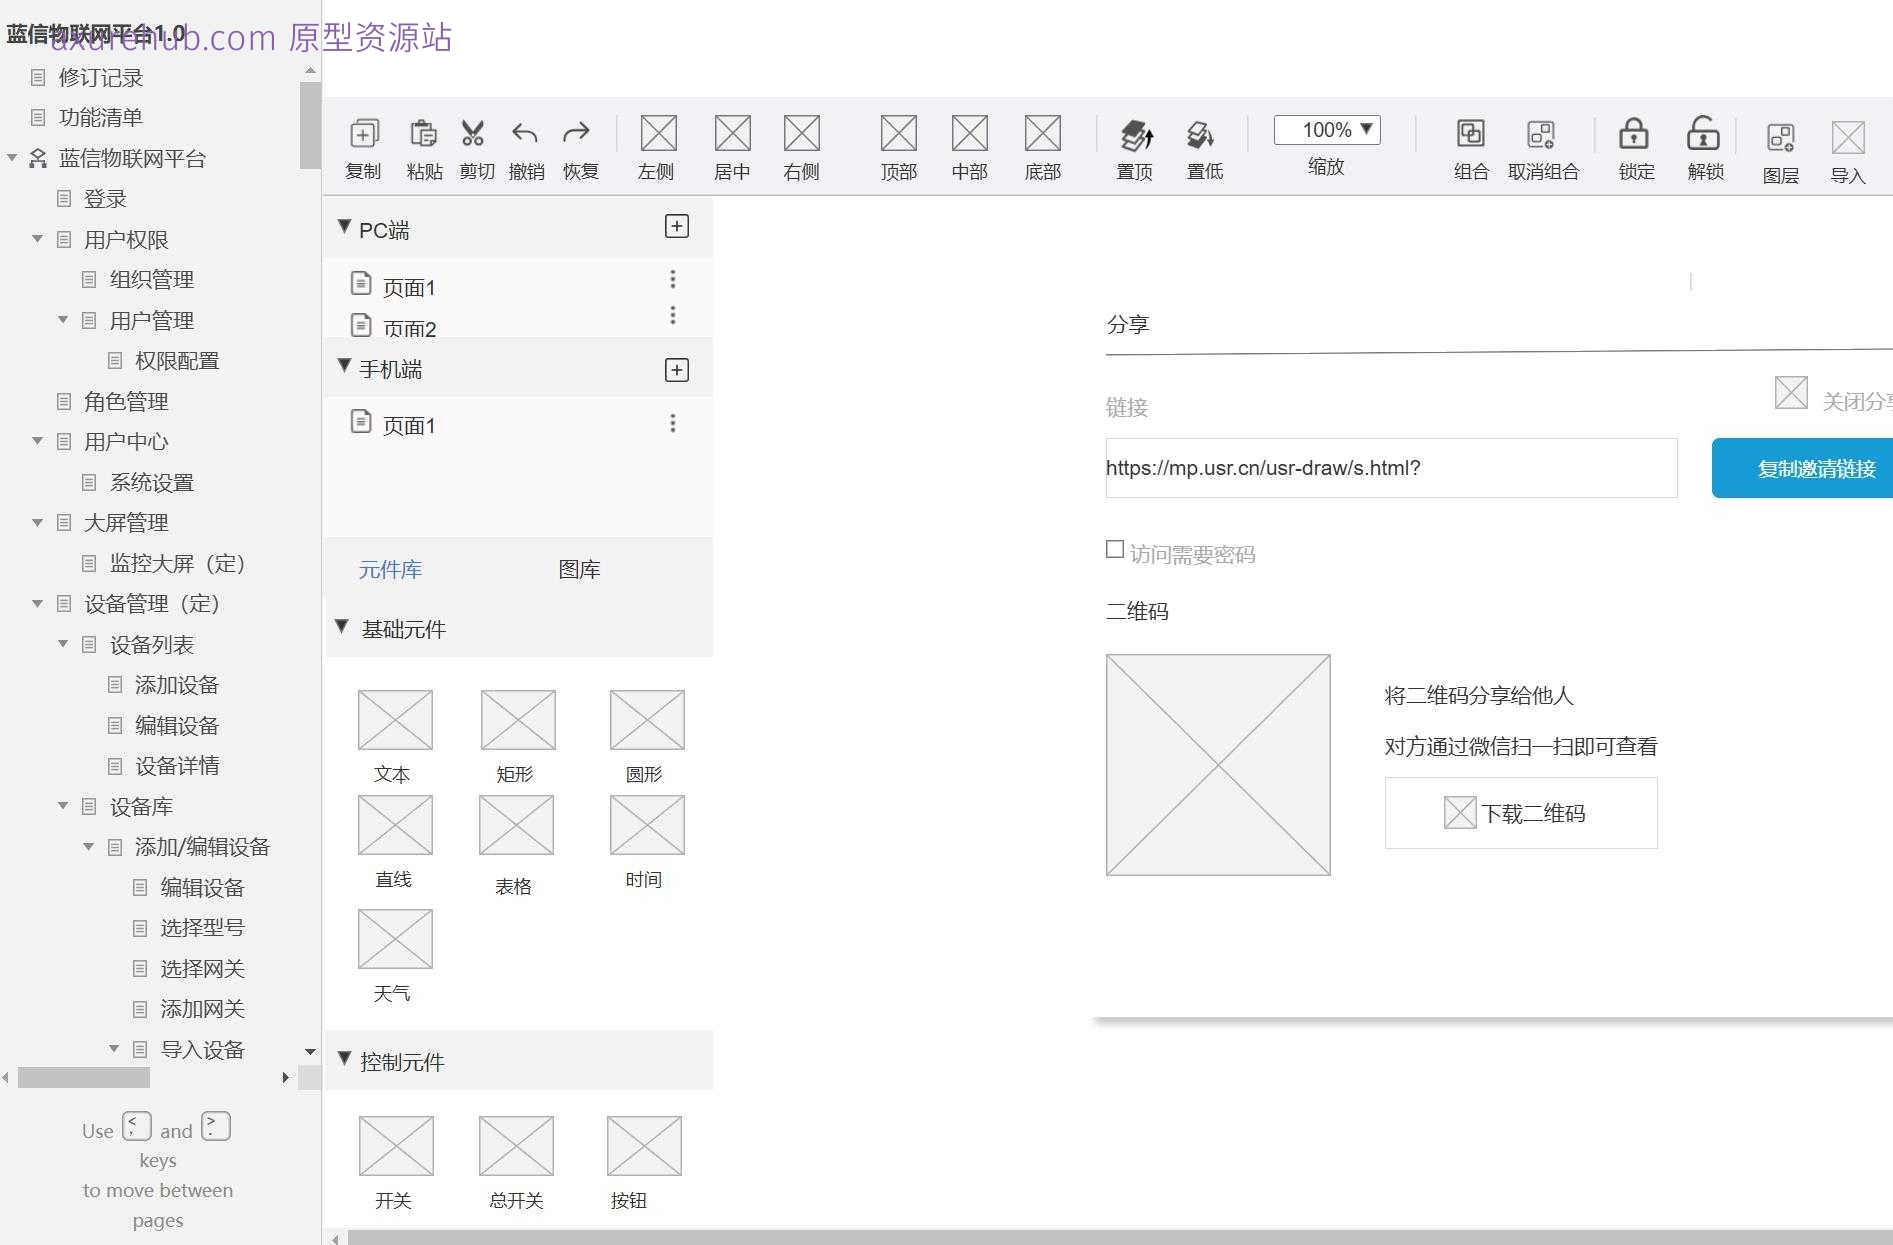Image resolution: width=1893 pixels, height=1245 pixels.
Task: Open the 100% zoom dropdown
Action: [1327, 130]
